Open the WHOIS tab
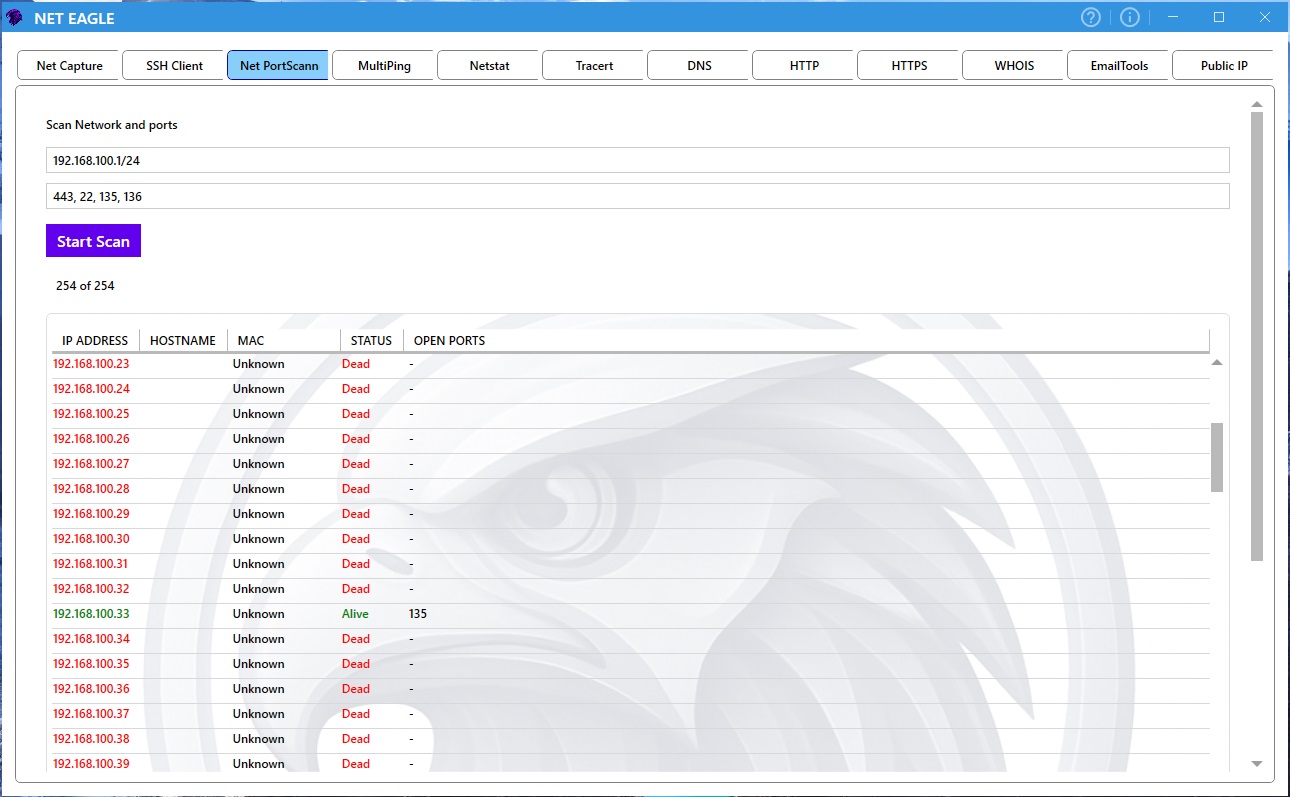1290x797 pixels. [1014, 65]
